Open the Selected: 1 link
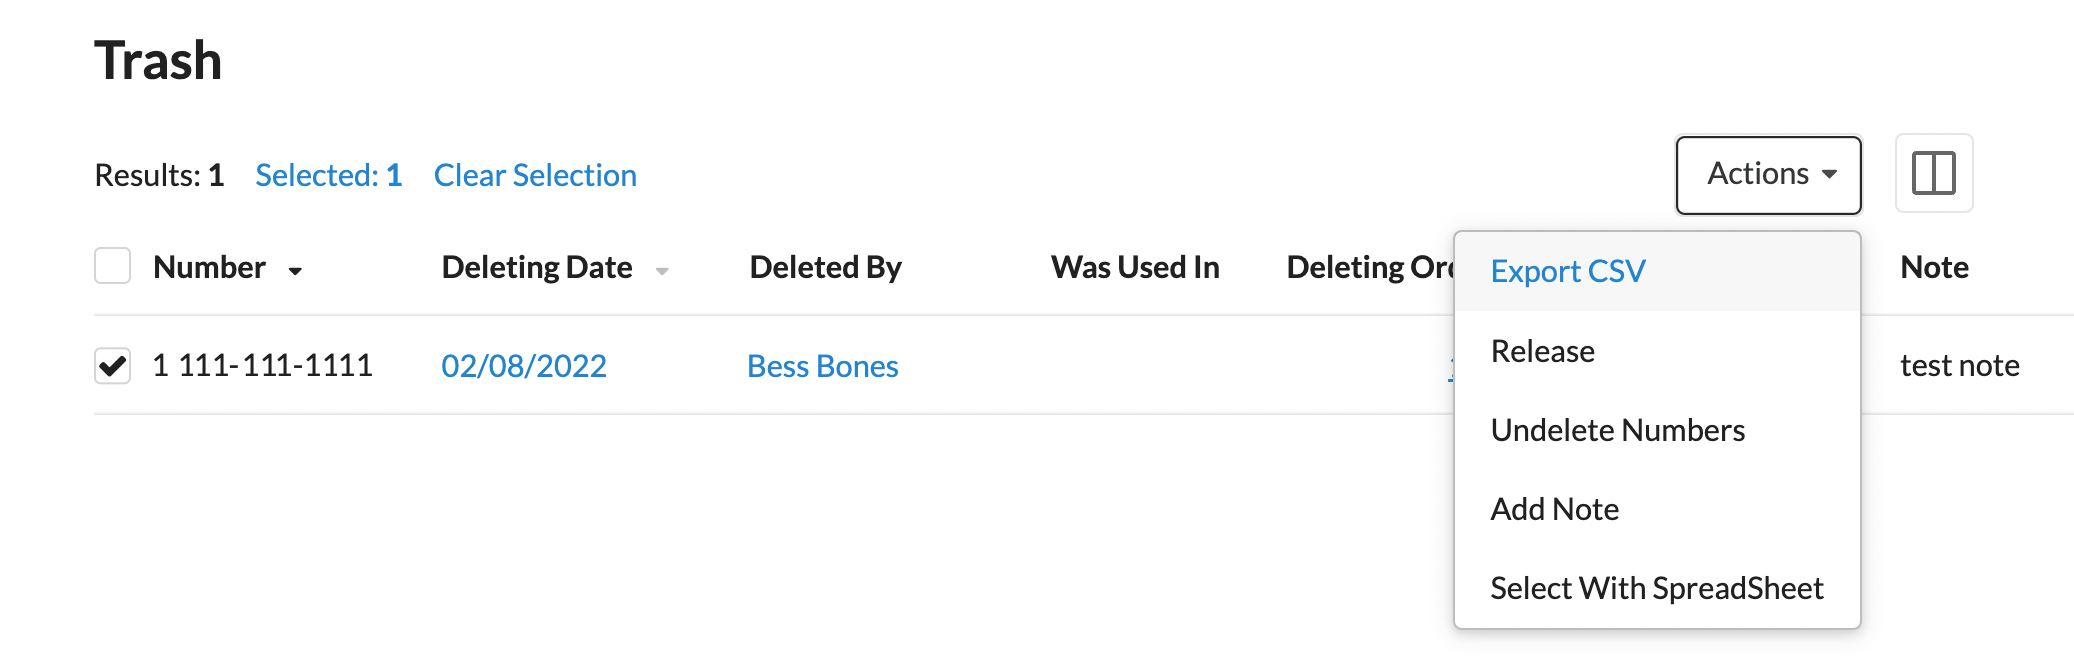This screenshot has width=2074, height=668. point(328,175)
